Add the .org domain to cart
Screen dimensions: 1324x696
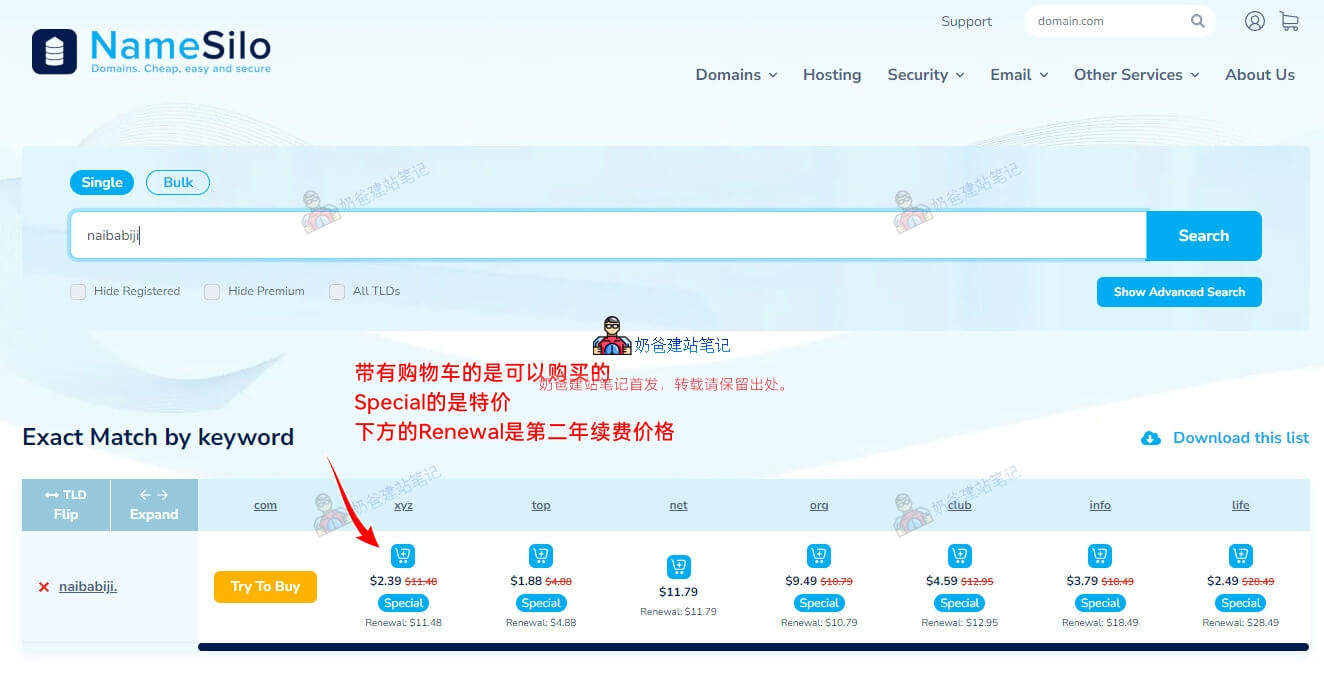pyautogui.click(x=818, y=556)
